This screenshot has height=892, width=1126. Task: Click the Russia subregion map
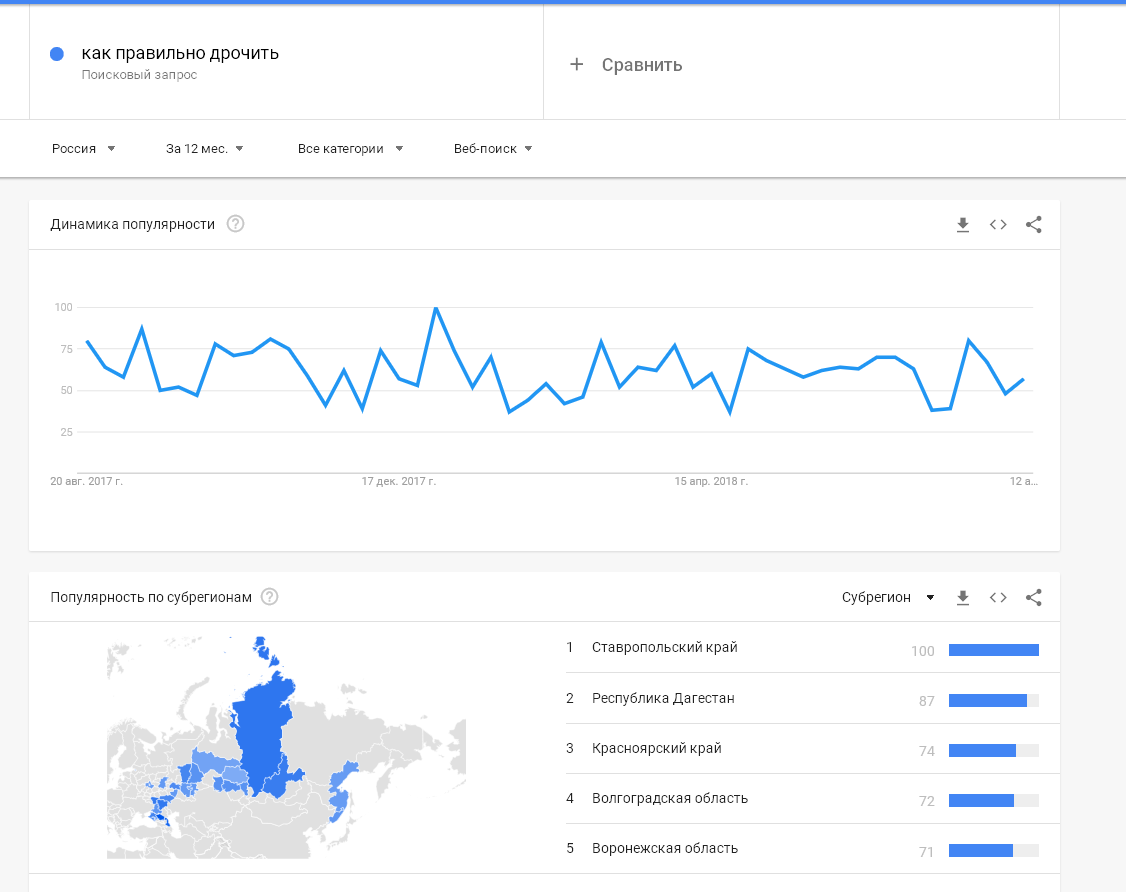(x=286, y=747)
